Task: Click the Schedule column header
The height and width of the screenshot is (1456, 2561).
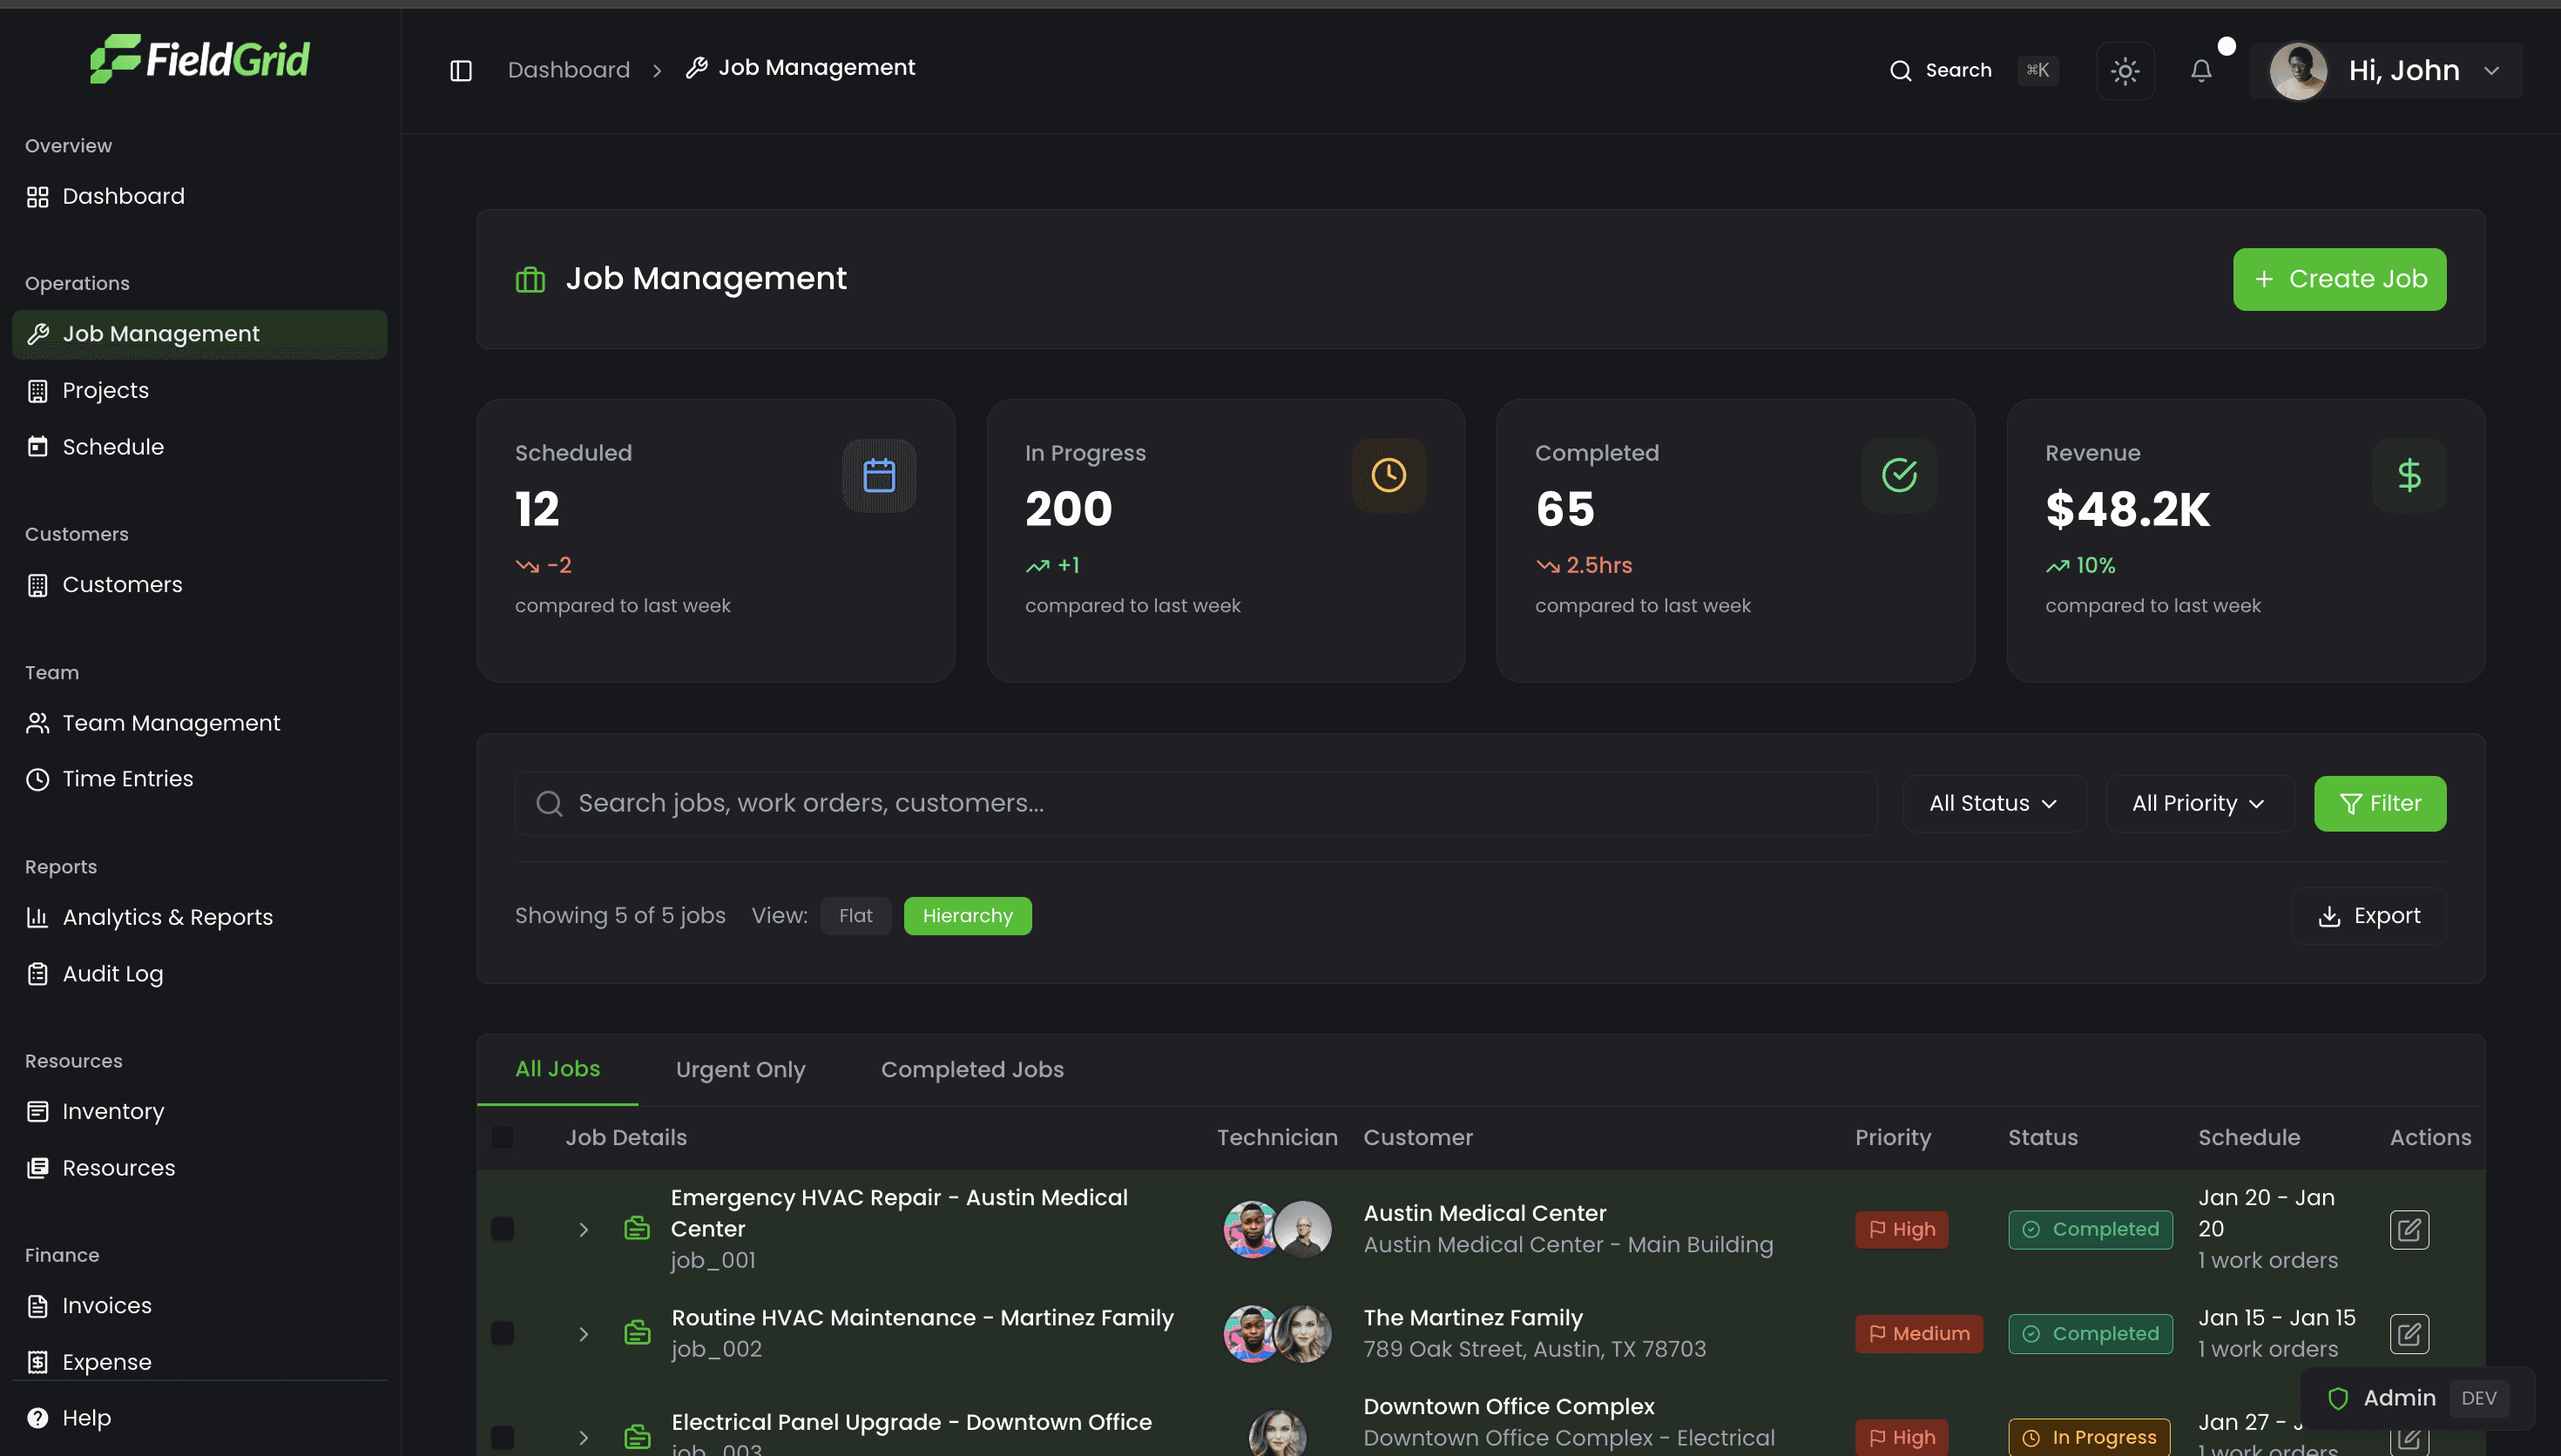Action: coord(2248,1137)
